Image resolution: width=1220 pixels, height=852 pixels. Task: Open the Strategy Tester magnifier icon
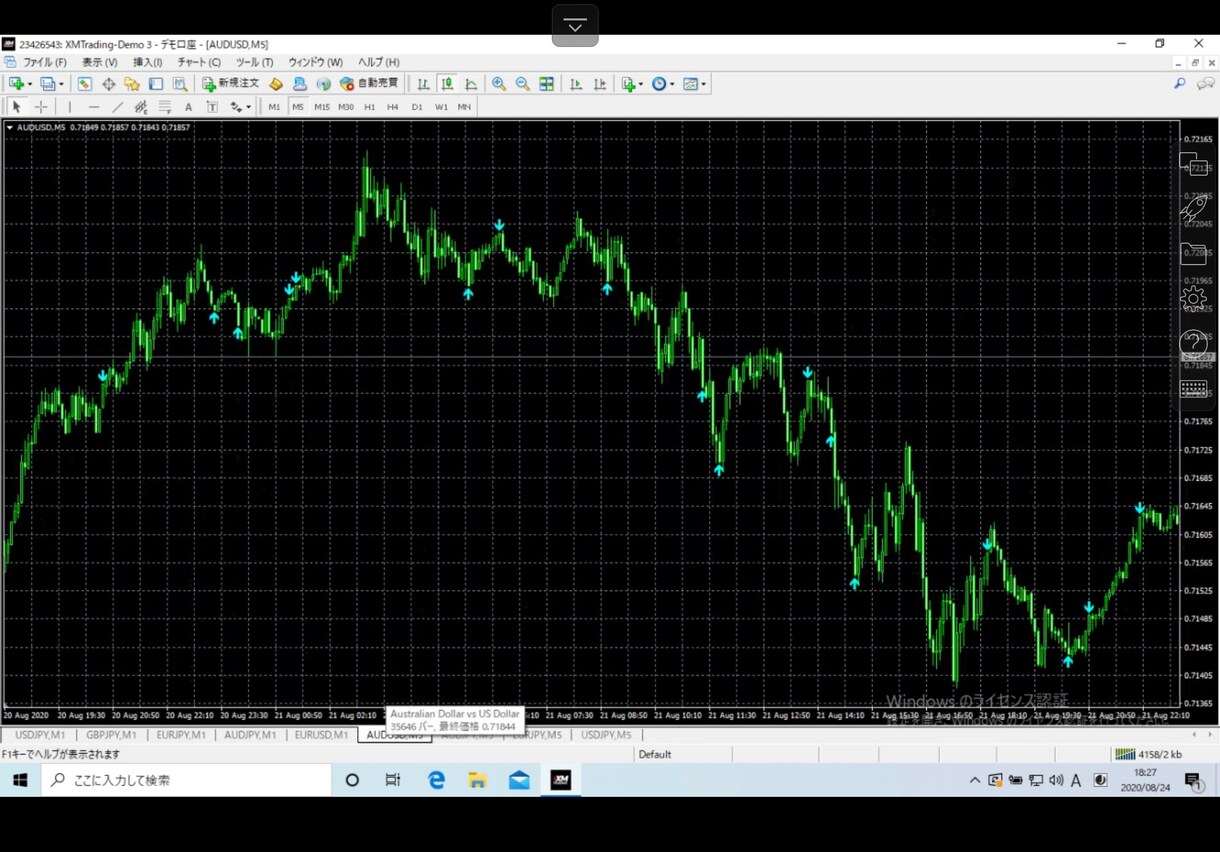pos(180,84)
